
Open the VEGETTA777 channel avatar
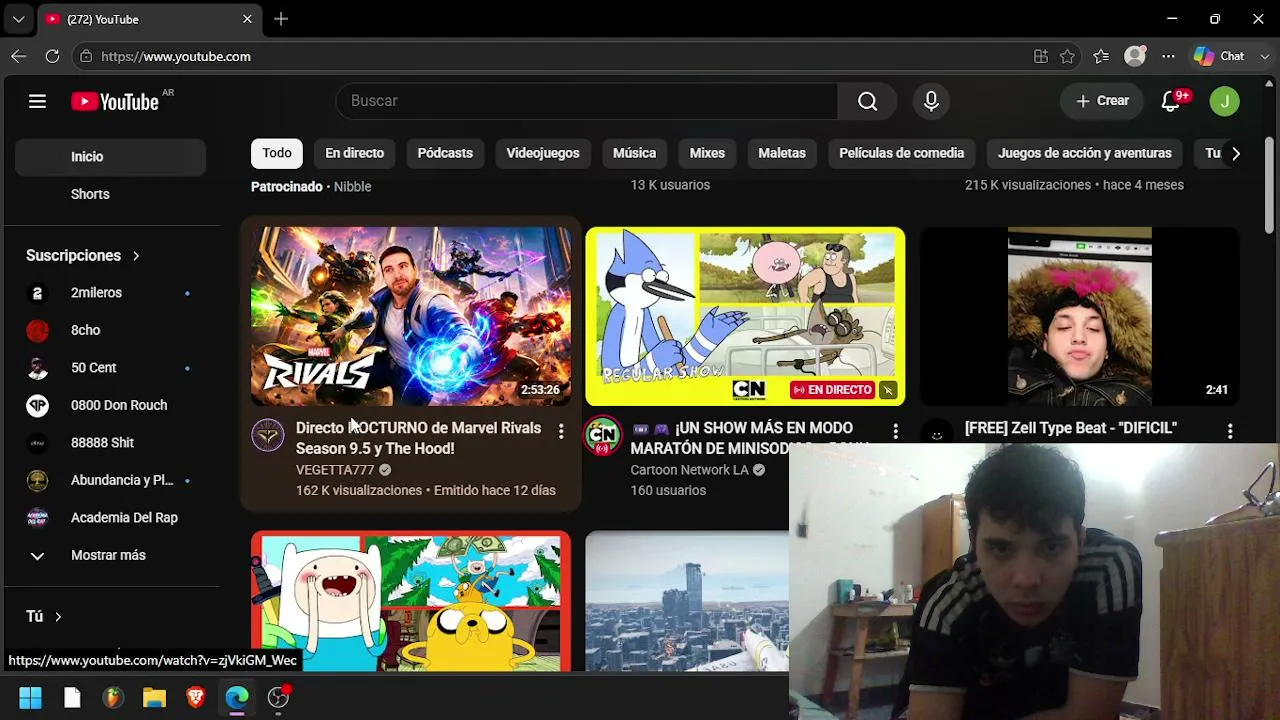tap(268, 436)
